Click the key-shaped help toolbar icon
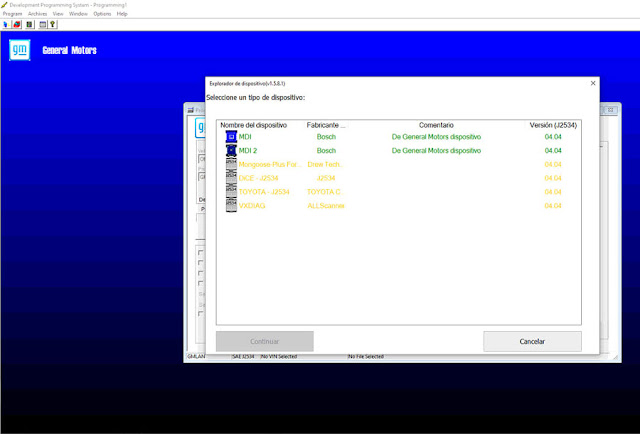 click(53, 25)
